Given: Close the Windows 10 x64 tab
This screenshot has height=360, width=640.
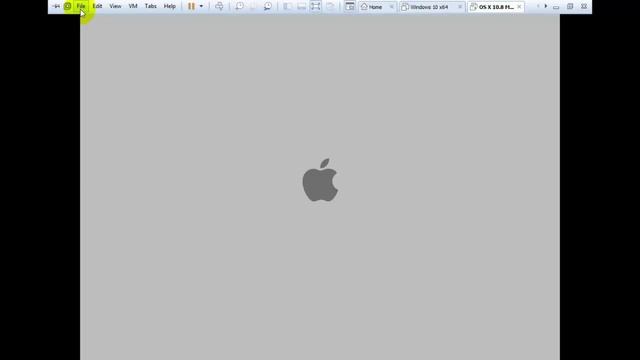Looking at the screenshot, I should tap(460, 7).
